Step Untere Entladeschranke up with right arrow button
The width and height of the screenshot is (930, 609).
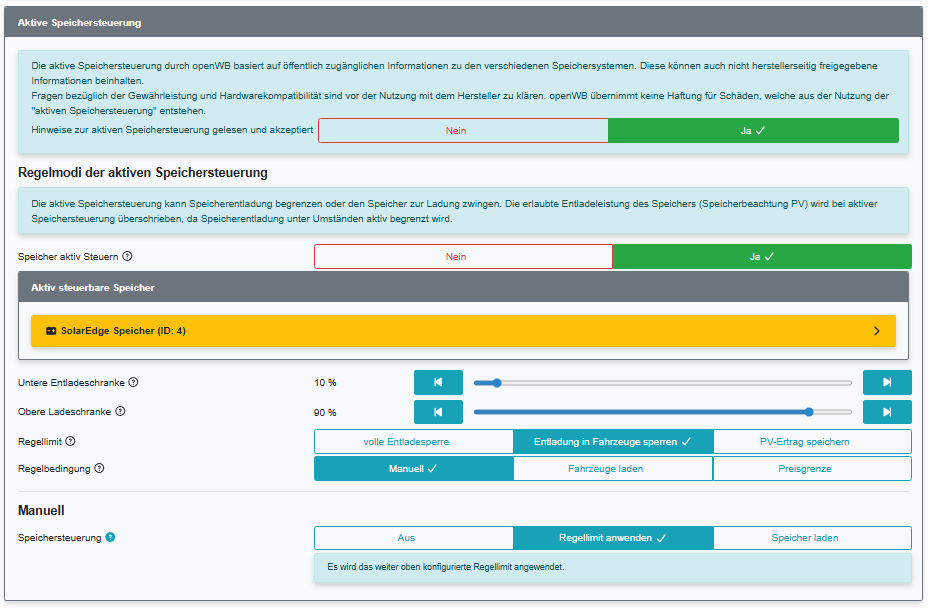click(887, 382)
